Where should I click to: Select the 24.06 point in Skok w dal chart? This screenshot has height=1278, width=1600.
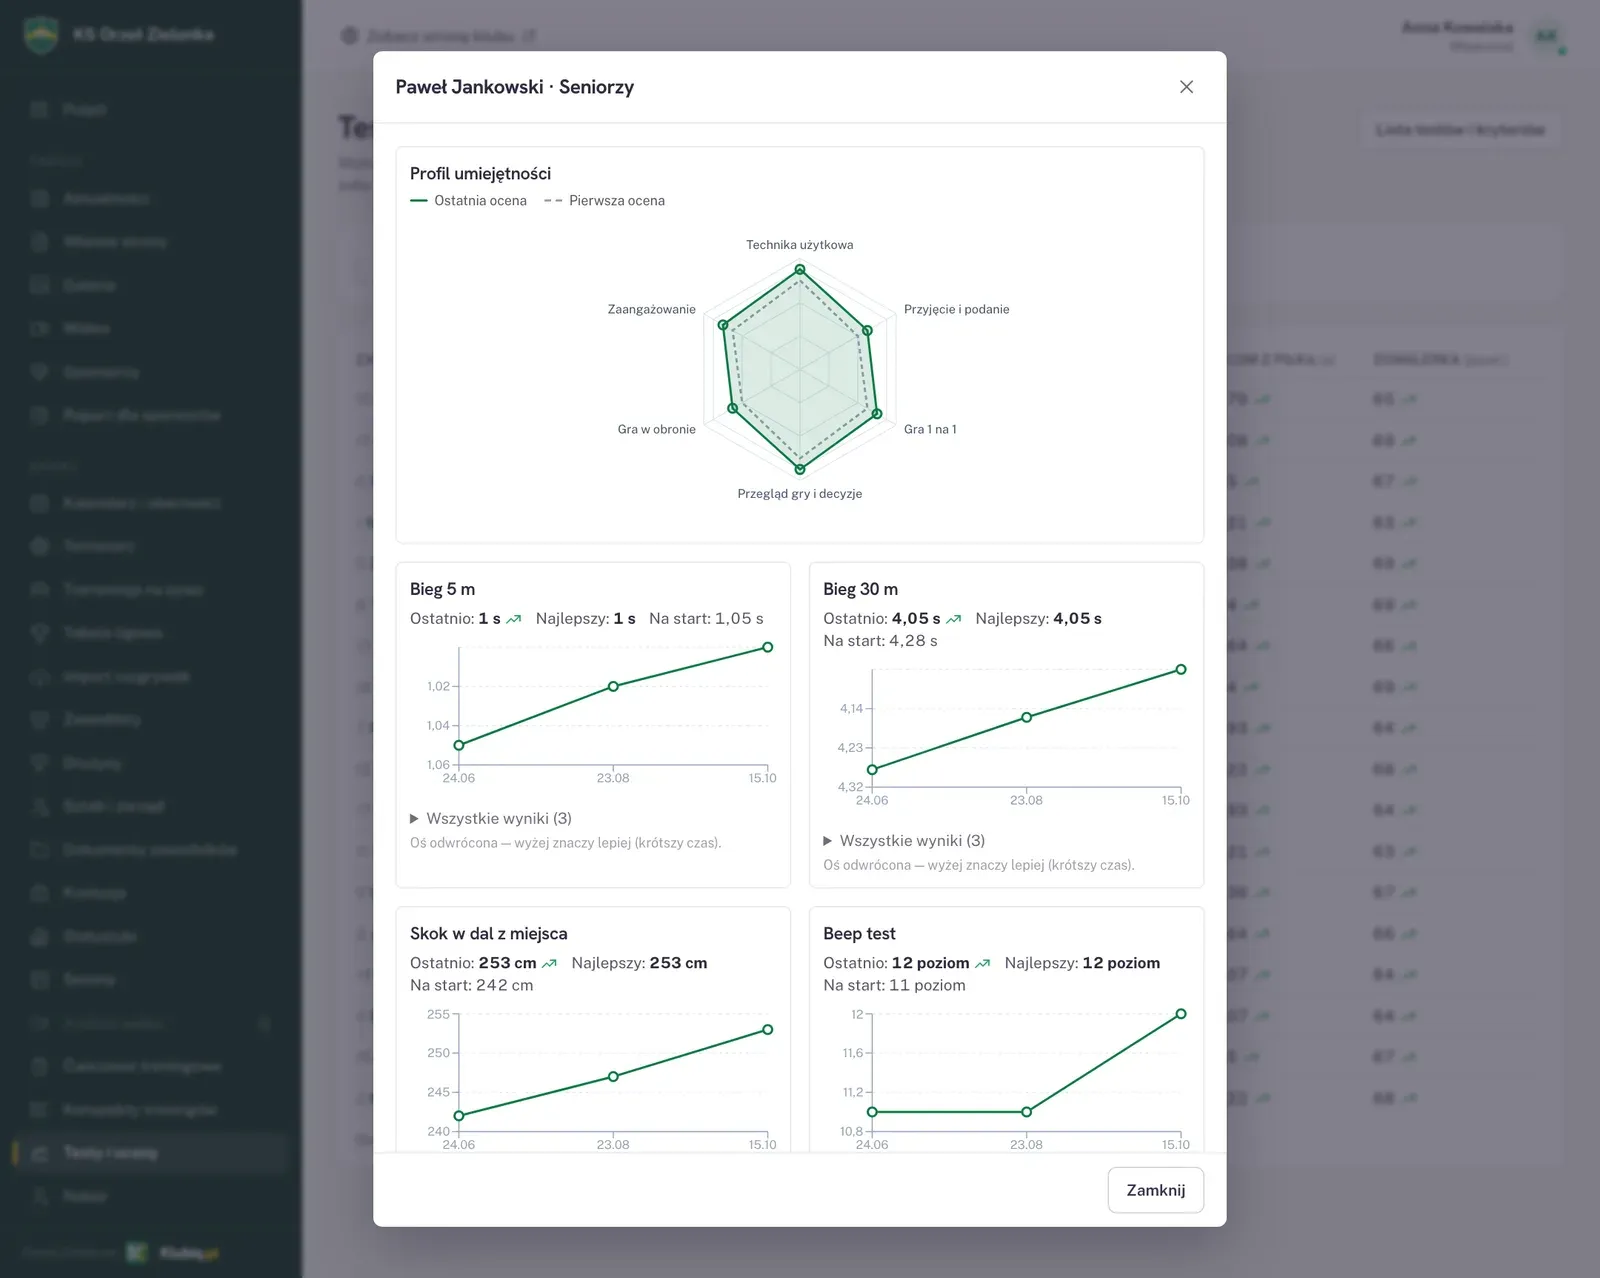(459, 1115)
